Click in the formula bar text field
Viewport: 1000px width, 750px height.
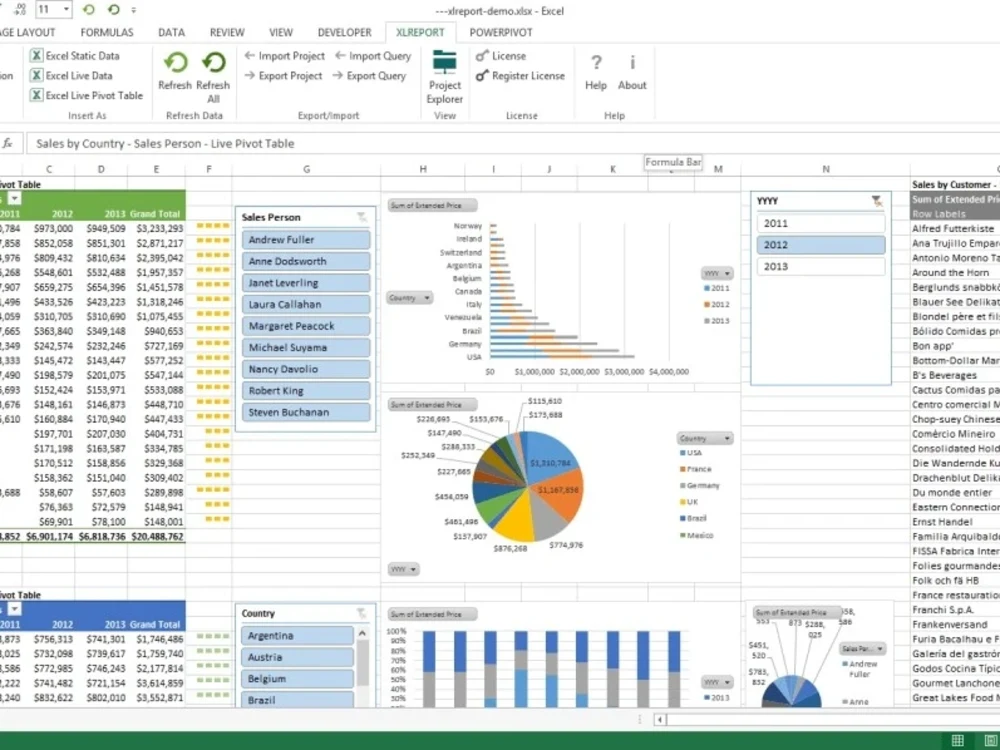pos(513,143)
